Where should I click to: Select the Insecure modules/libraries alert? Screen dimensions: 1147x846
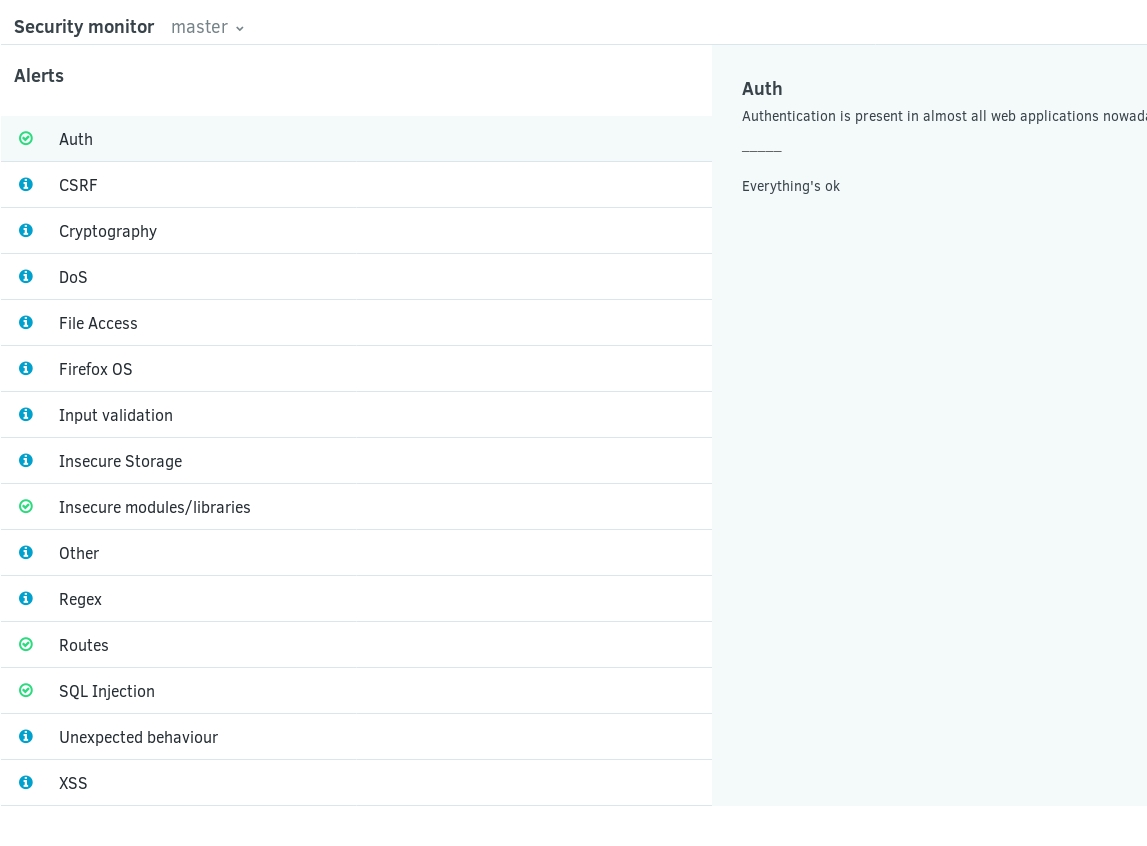click(x=356, y=507)
